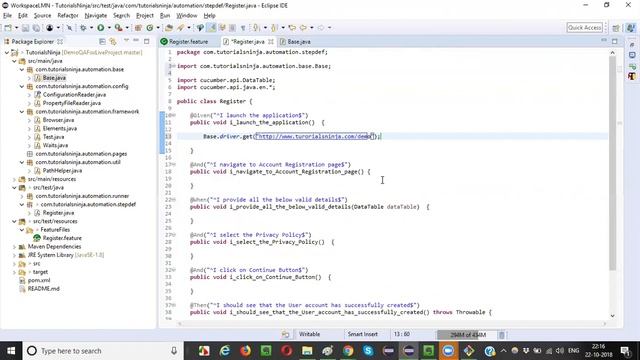Toggle import folding at line 3

pyautogui.click(x=174, y=66)
